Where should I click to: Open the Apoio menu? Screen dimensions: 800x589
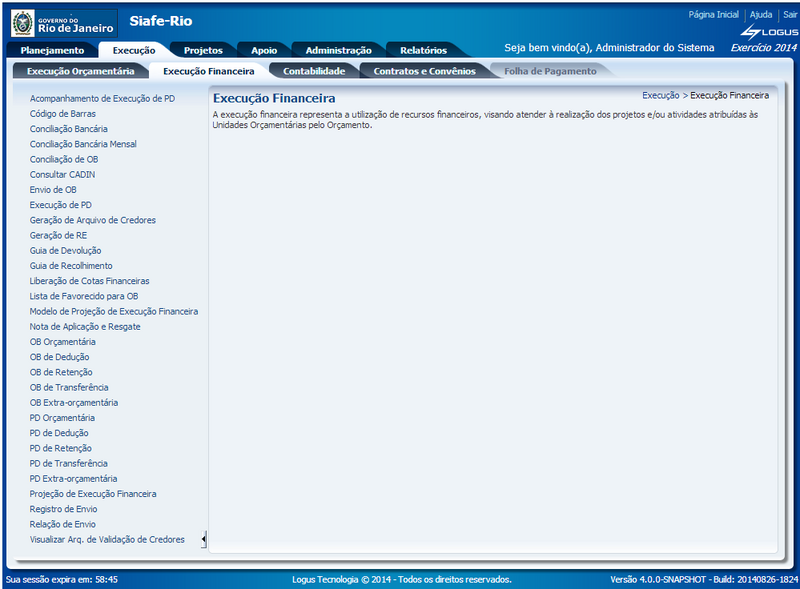(262, 47)
